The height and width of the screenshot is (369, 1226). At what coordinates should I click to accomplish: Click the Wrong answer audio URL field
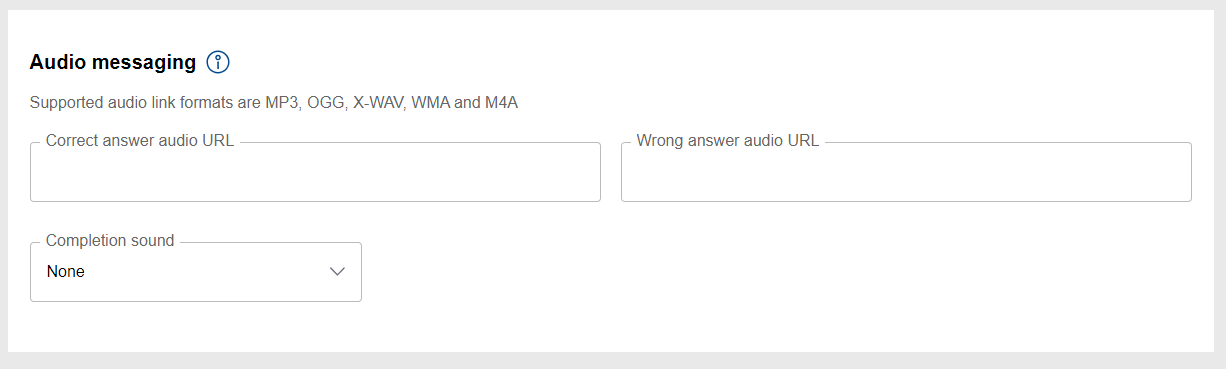906,172
